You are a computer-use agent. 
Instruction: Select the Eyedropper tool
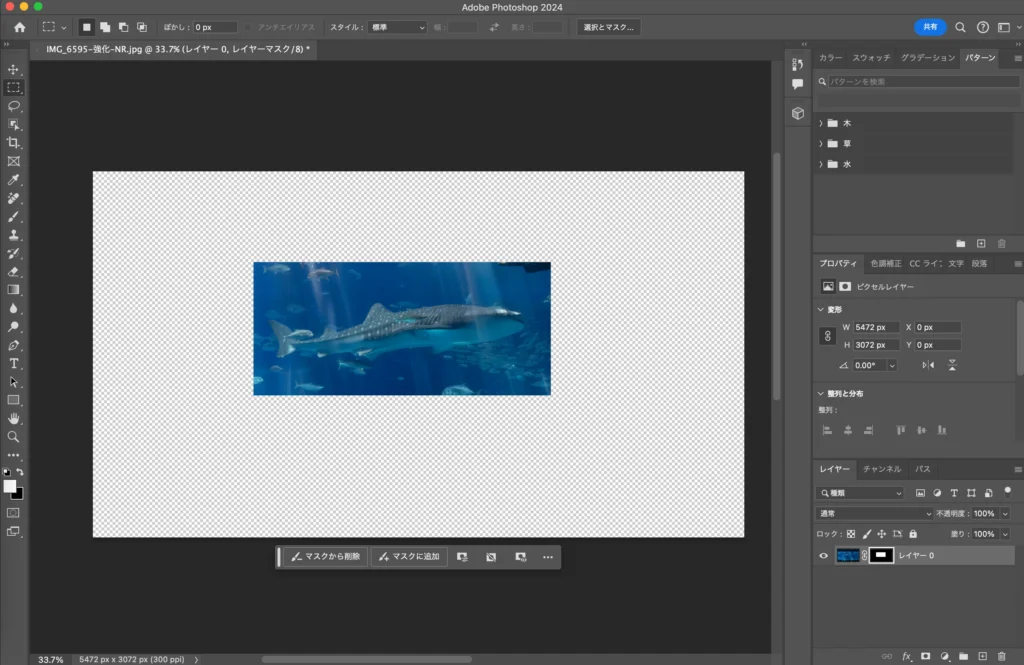point(14,180)
